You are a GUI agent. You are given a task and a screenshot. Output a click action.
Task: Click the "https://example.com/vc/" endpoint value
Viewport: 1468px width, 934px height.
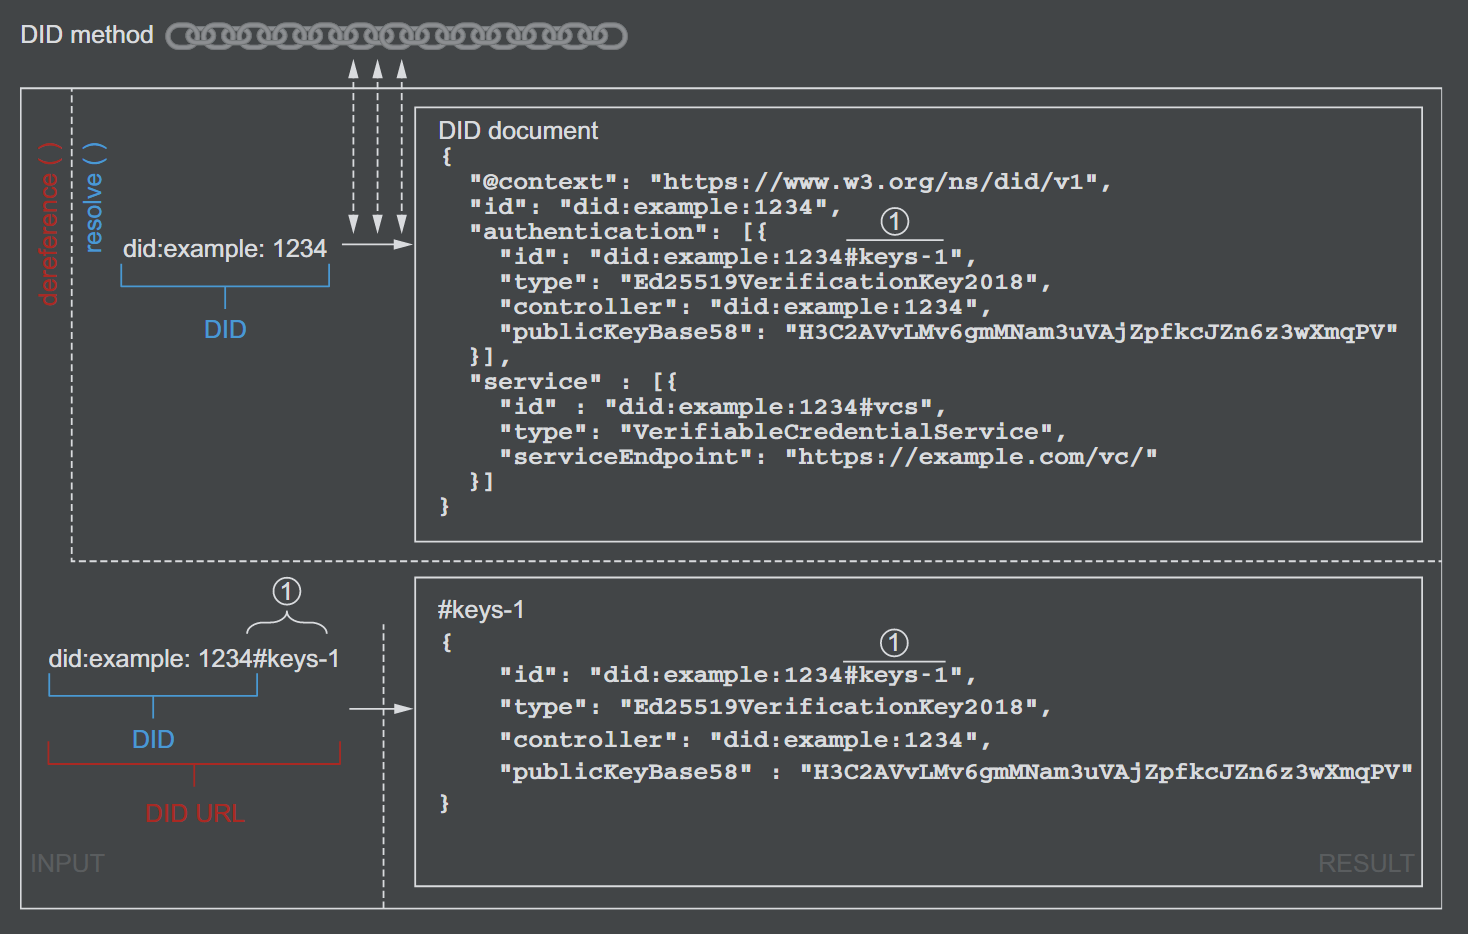point(971,456)
